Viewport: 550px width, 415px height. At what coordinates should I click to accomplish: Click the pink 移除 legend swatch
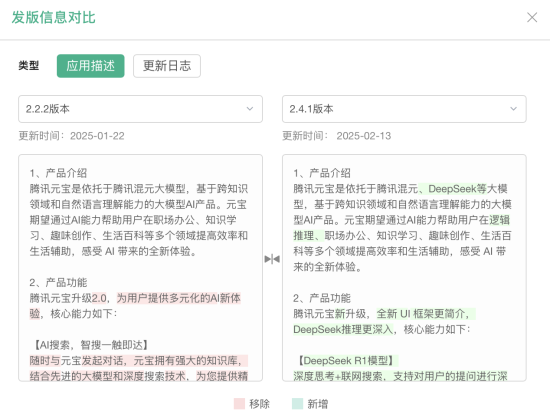pos(239,404)
